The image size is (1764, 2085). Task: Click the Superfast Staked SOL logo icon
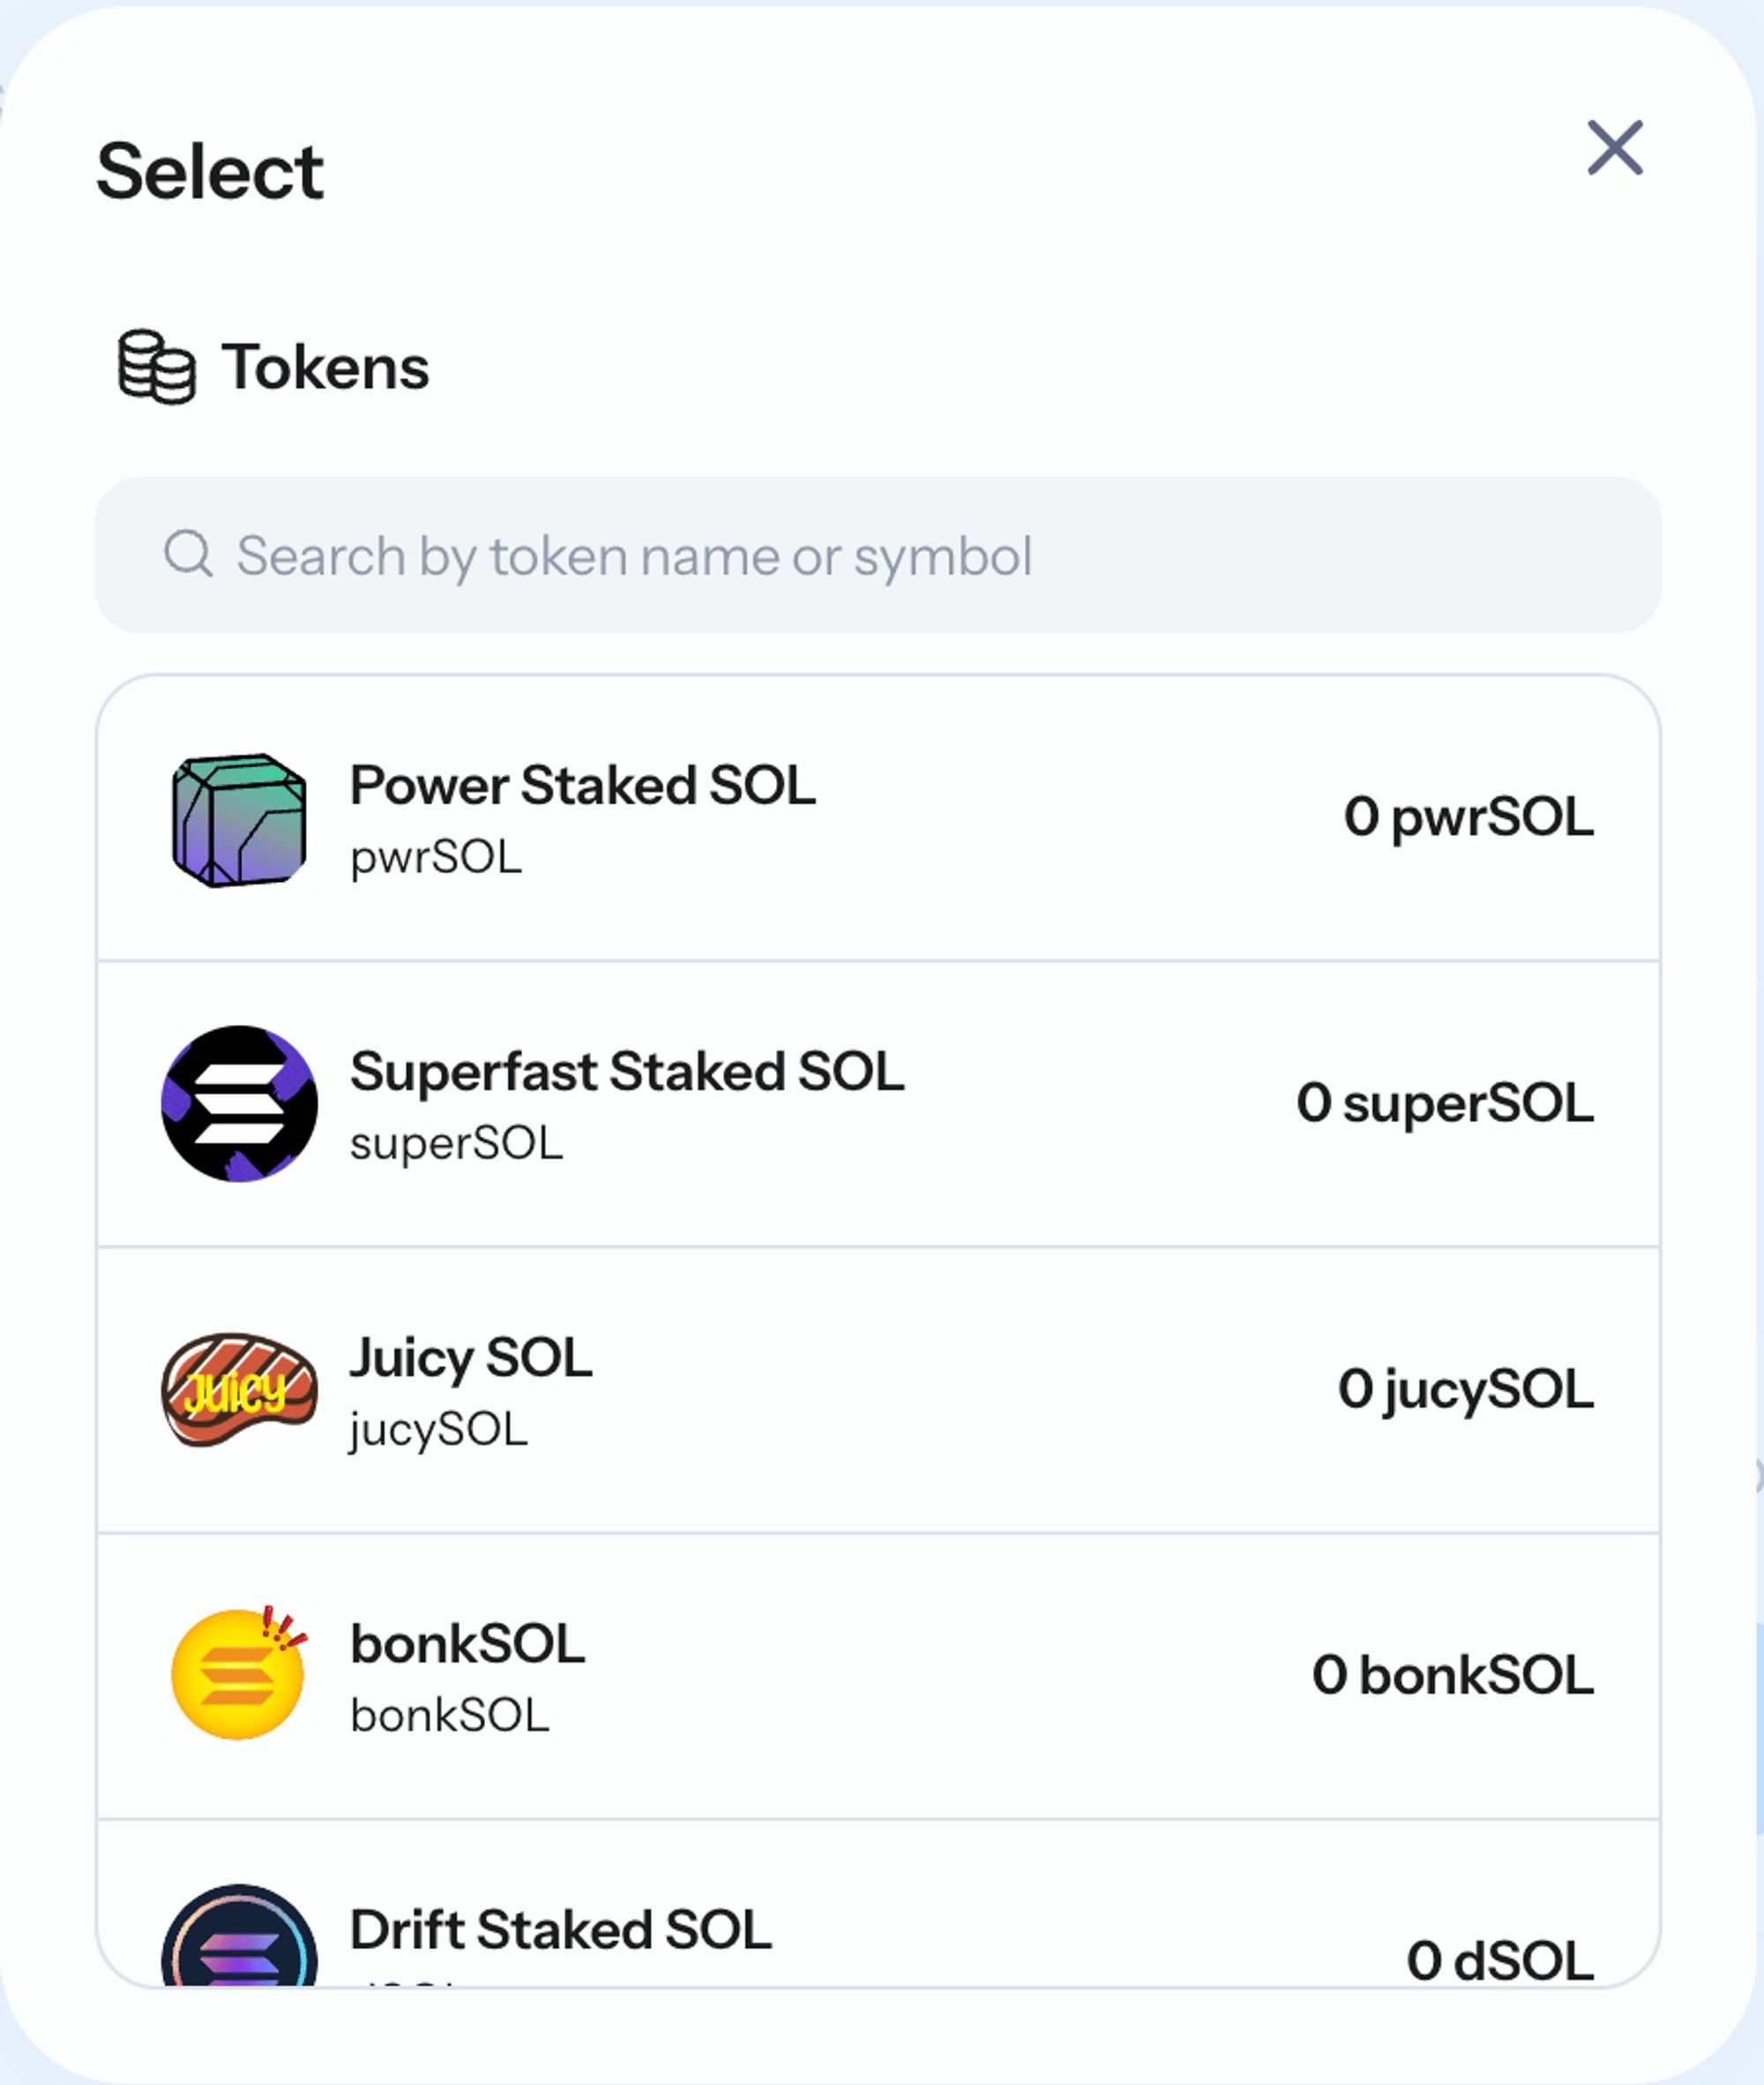click(x=239, y=1103)
